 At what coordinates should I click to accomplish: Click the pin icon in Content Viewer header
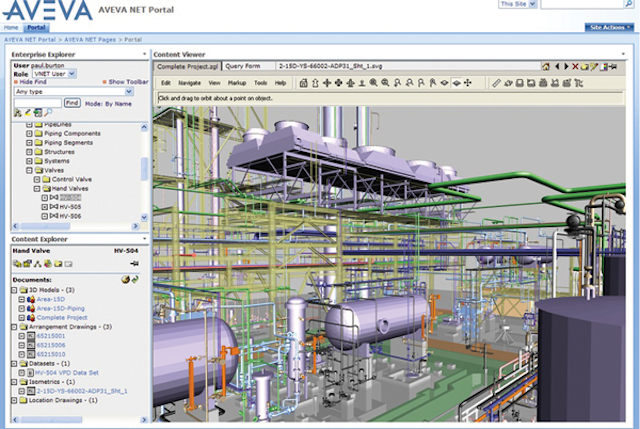pyautogui.click(x=613, y=67)
